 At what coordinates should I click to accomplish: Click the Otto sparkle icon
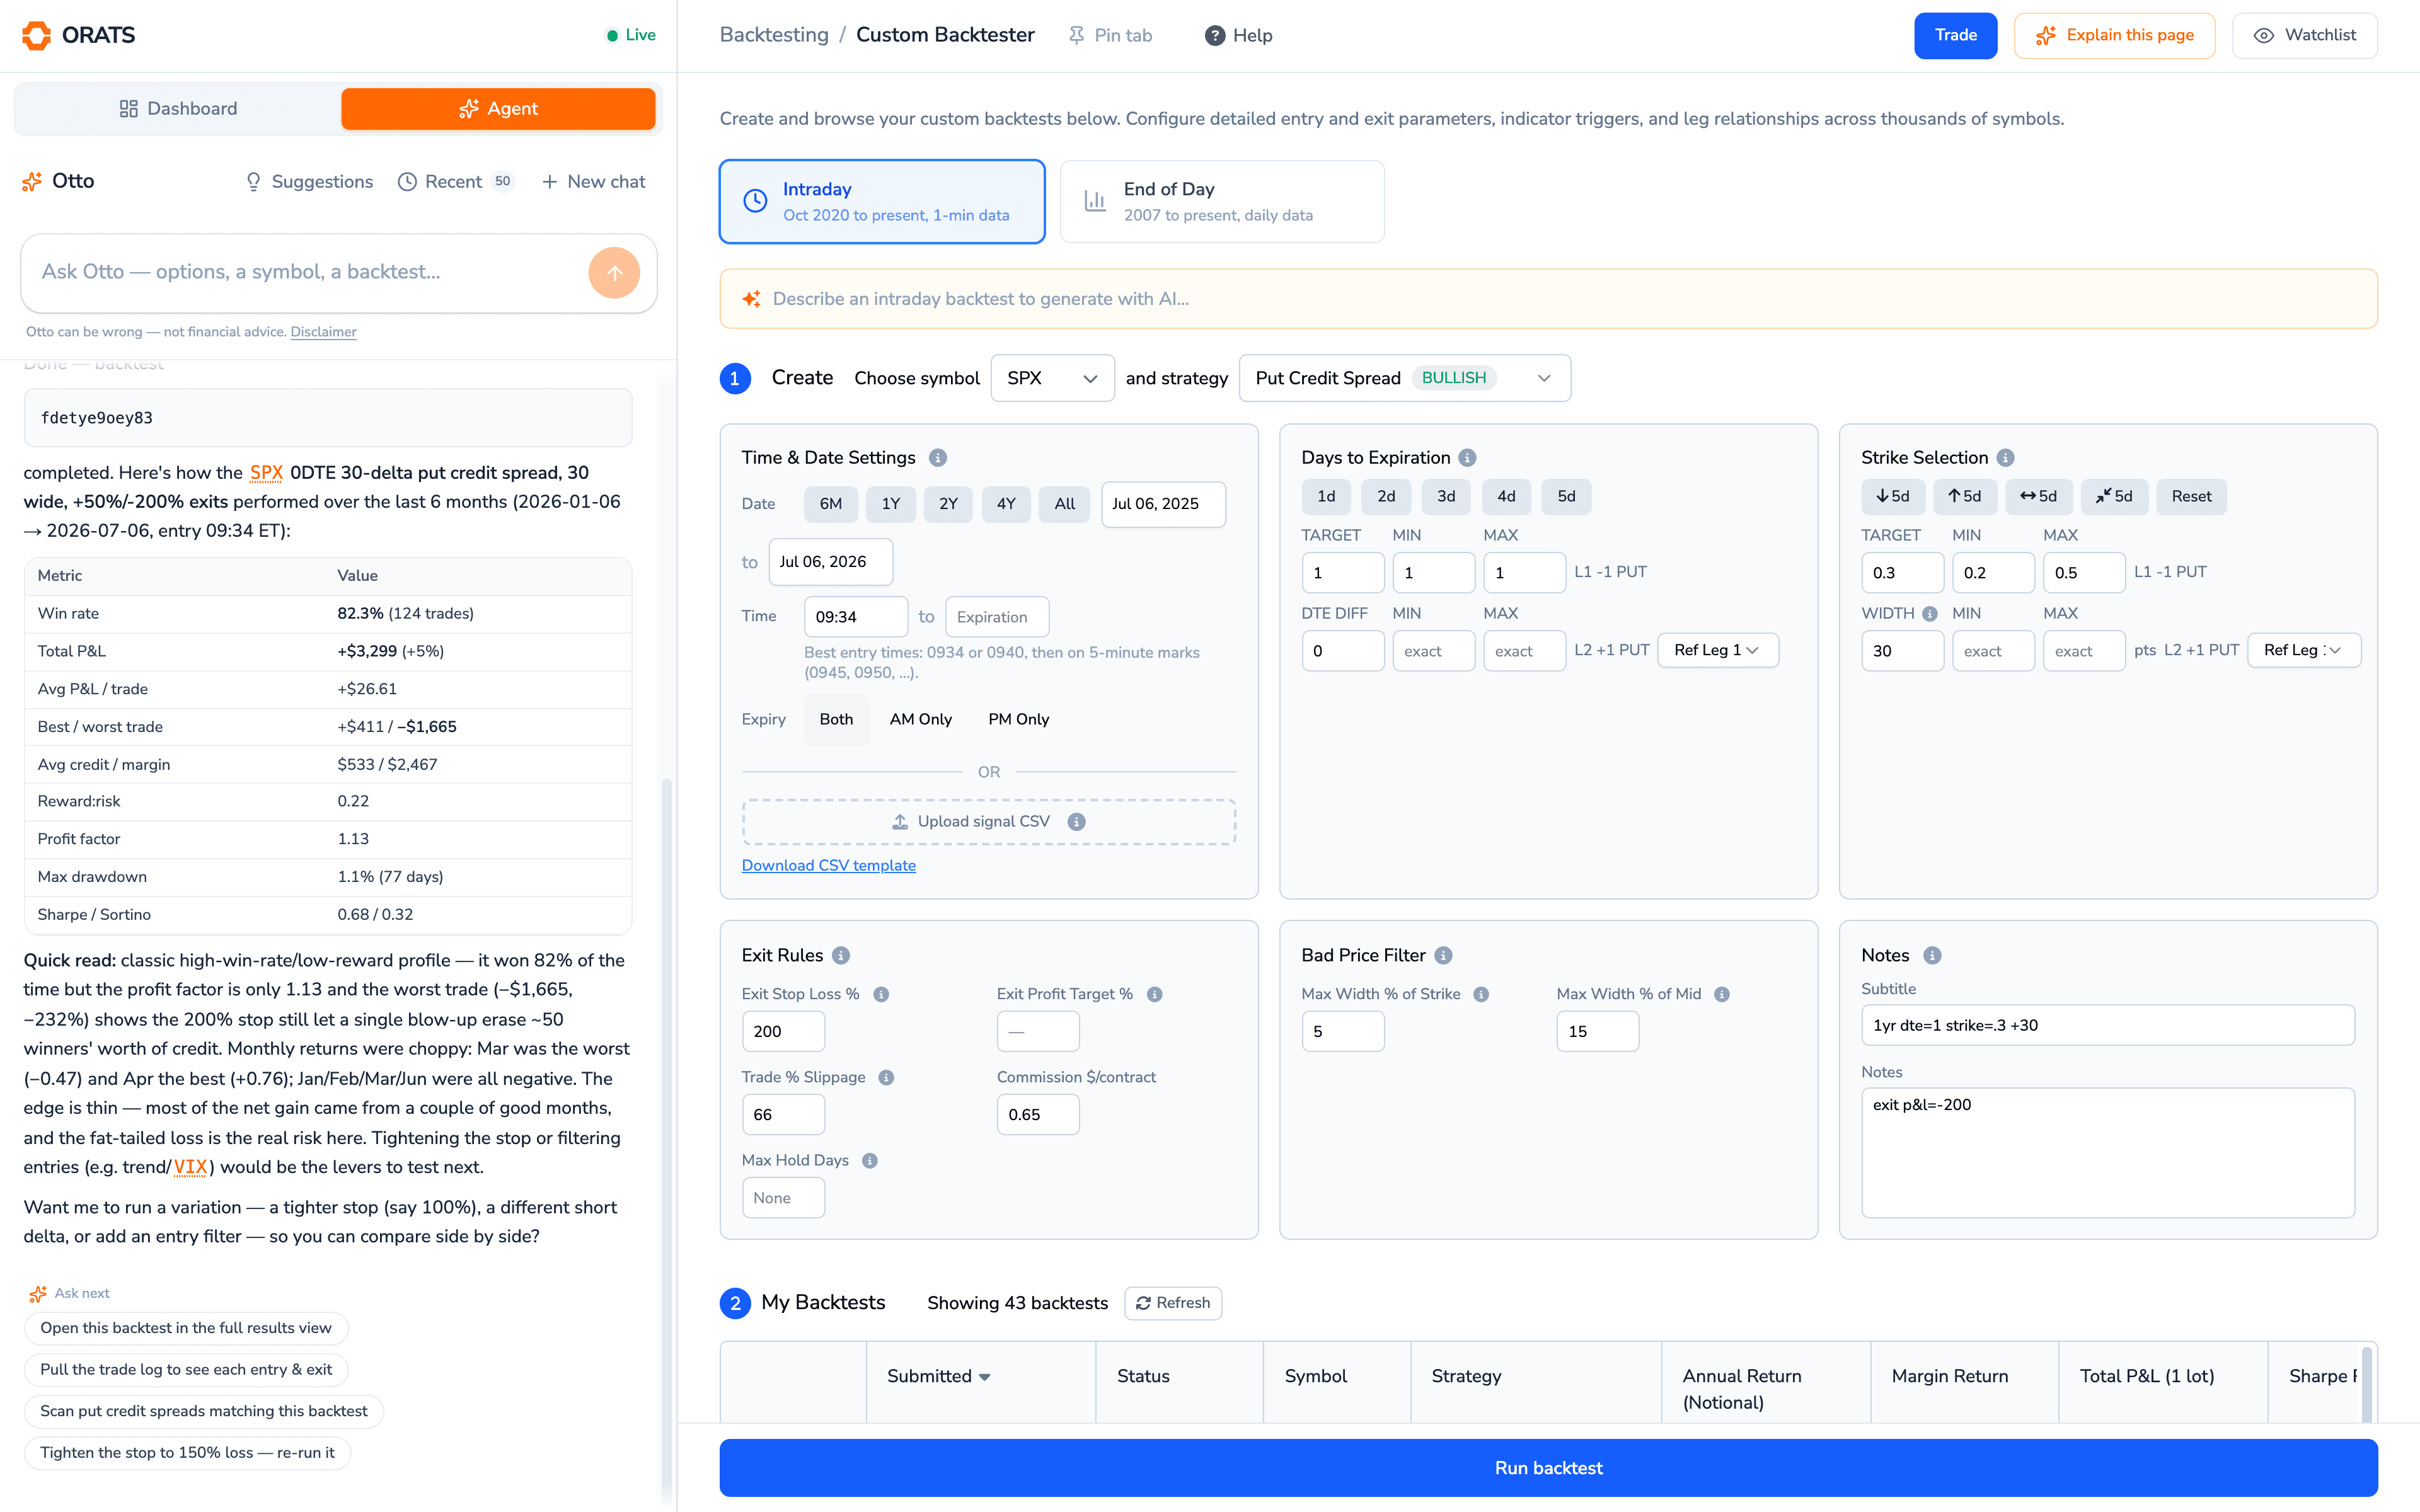click(x=32, y=181)
